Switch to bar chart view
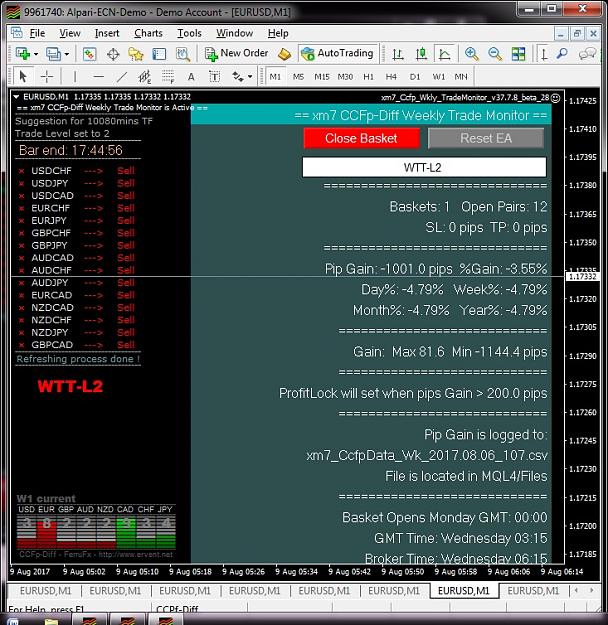 tap(397, 54)
